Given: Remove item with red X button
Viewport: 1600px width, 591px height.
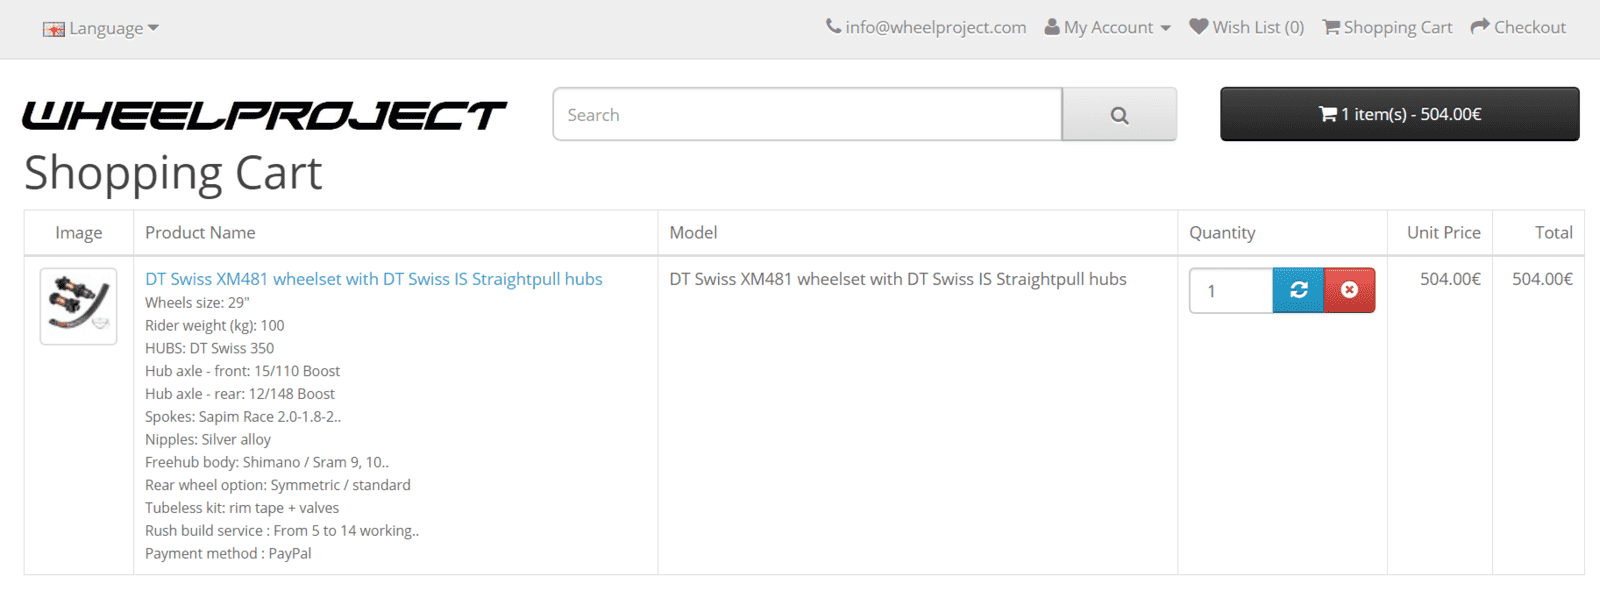Looking at the screenshot, I should pyautogui.click(x=1349, y=290).
